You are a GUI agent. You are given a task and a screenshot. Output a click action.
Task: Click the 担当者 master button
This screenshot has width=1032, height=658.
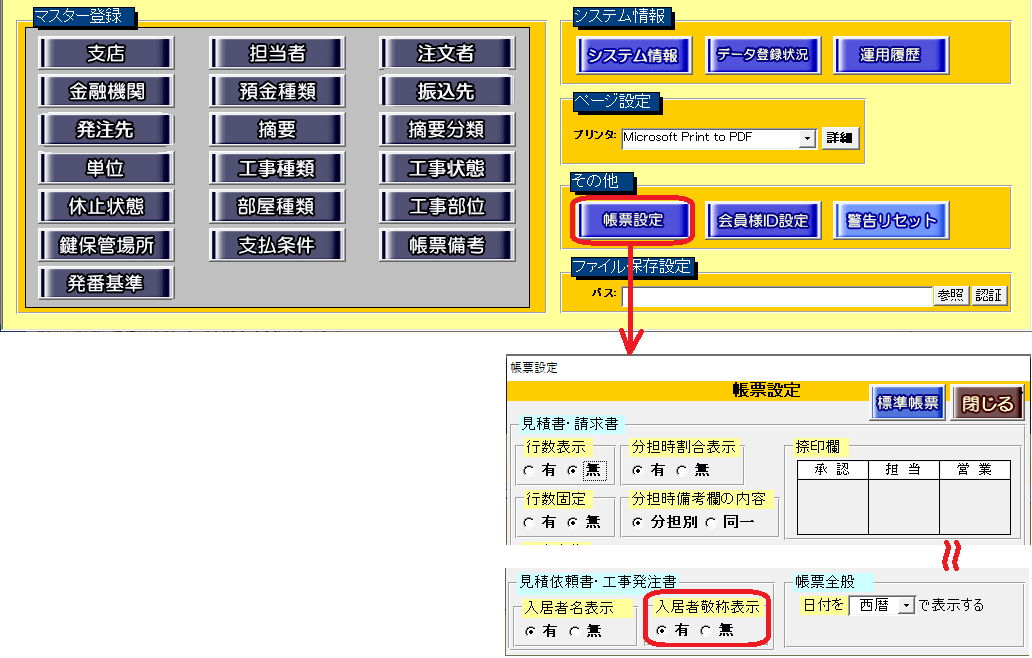coord(276,53)
